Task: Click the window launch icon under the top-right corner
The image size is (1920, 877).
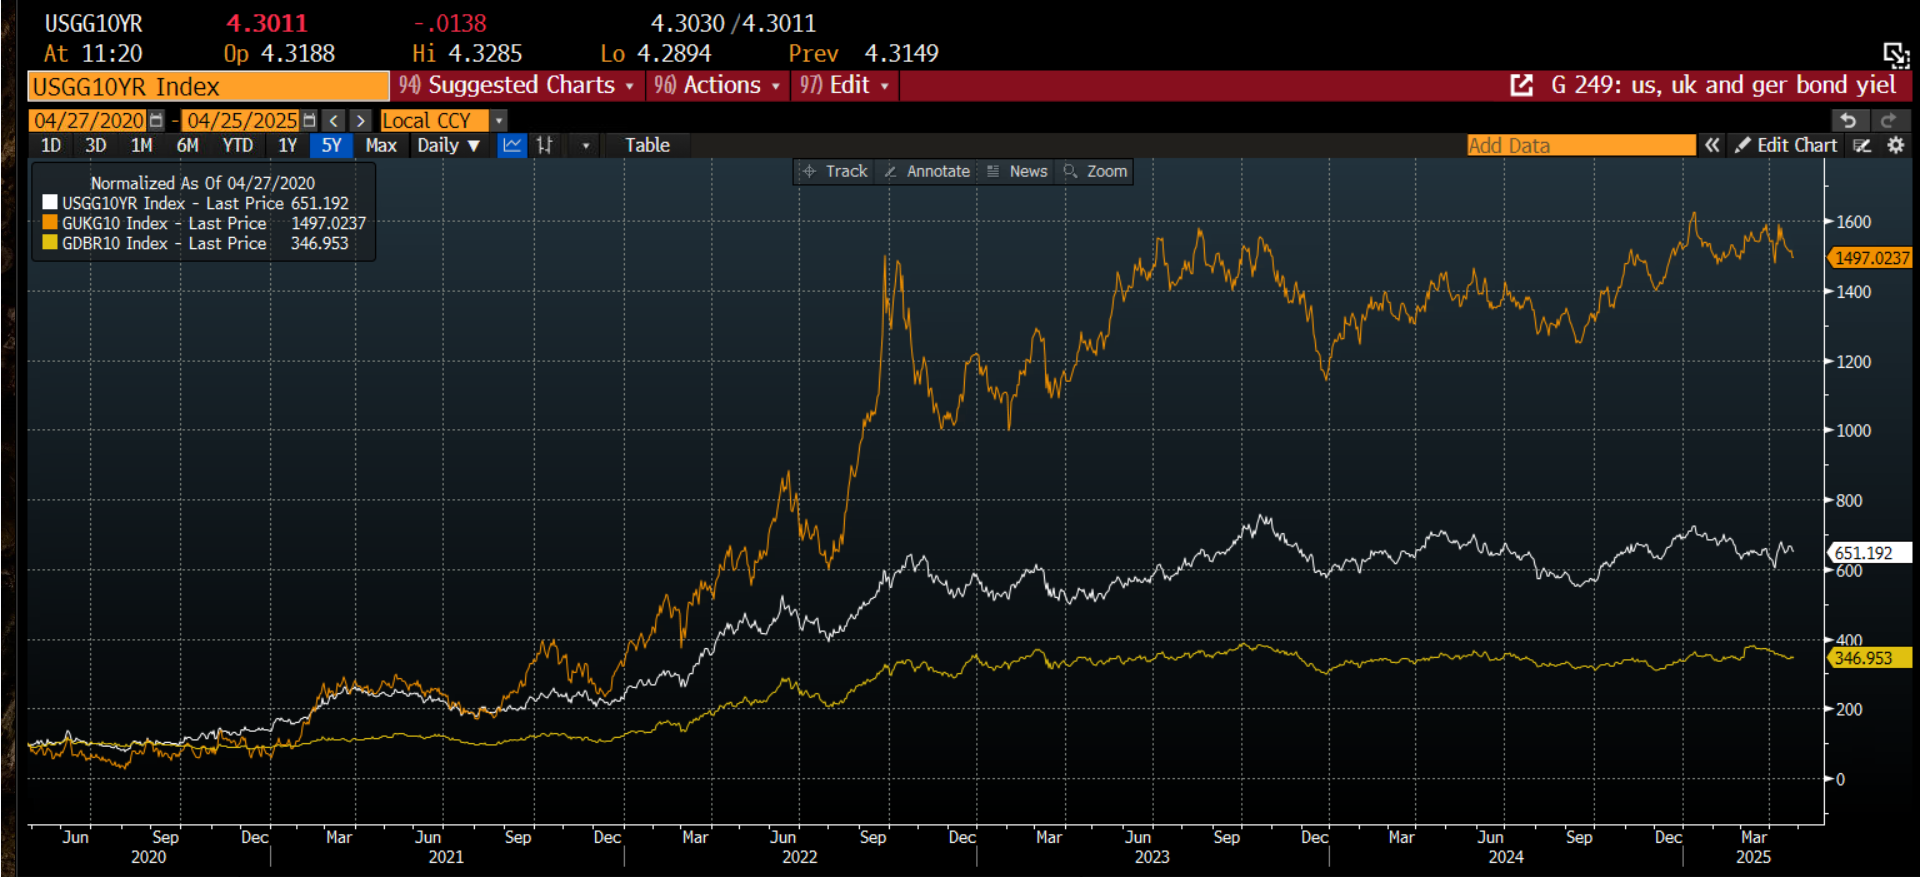Action: [1896, 54]
